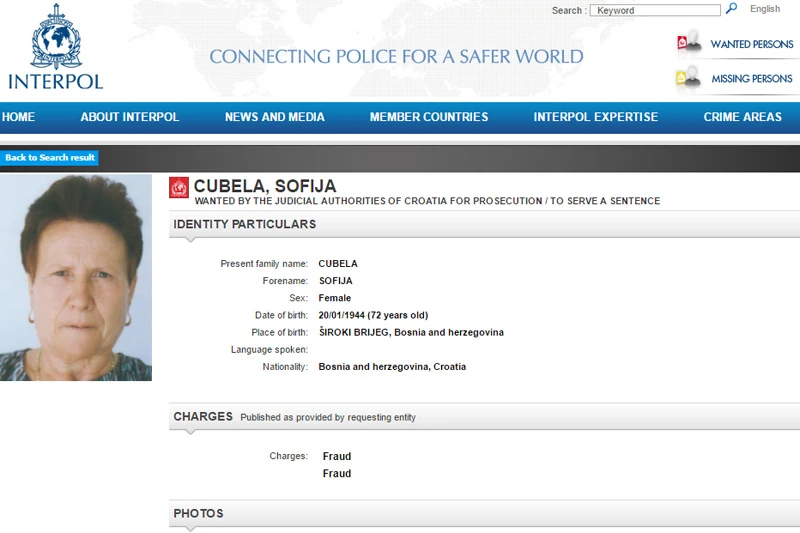
Task: Select the family name value CUBELA
Action: (x=338, y=264)
